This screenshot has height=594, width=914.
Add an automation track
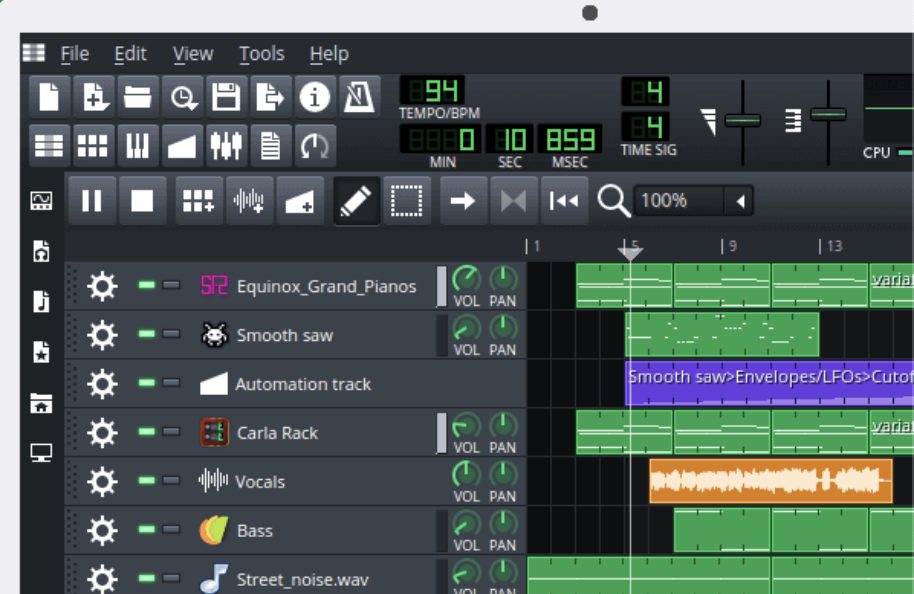click(299, 201)
